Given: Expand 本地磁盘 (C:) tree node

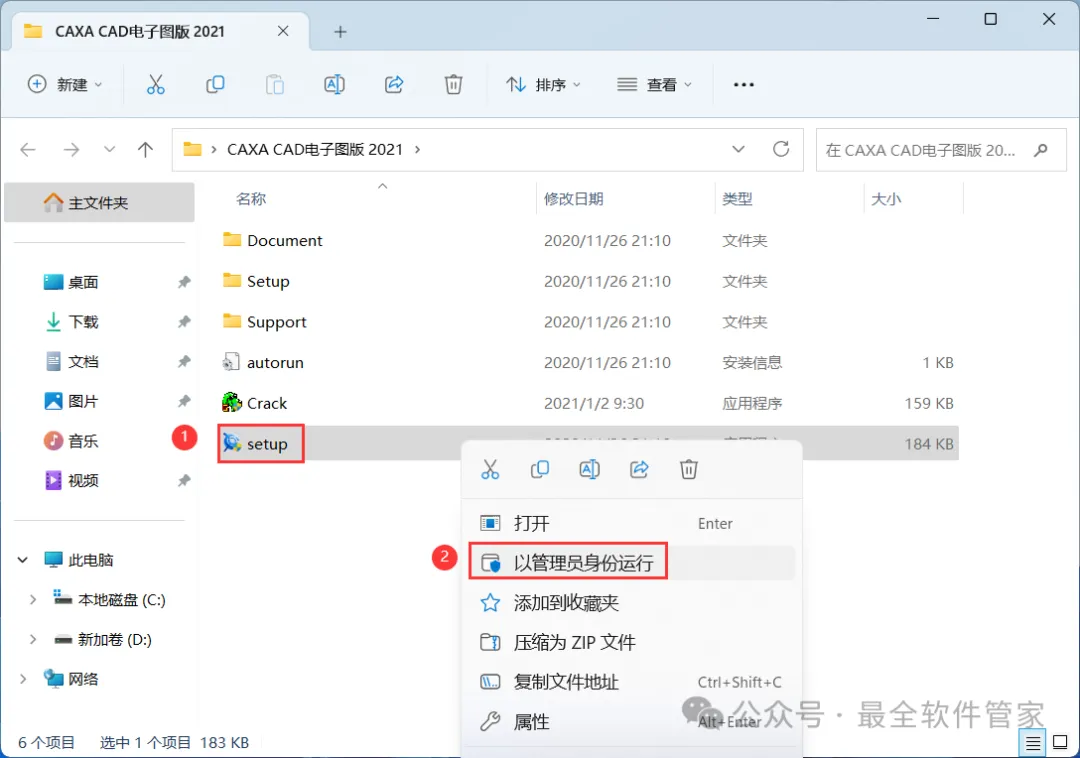Looking at the screenshot, I should tap(32, 600).
